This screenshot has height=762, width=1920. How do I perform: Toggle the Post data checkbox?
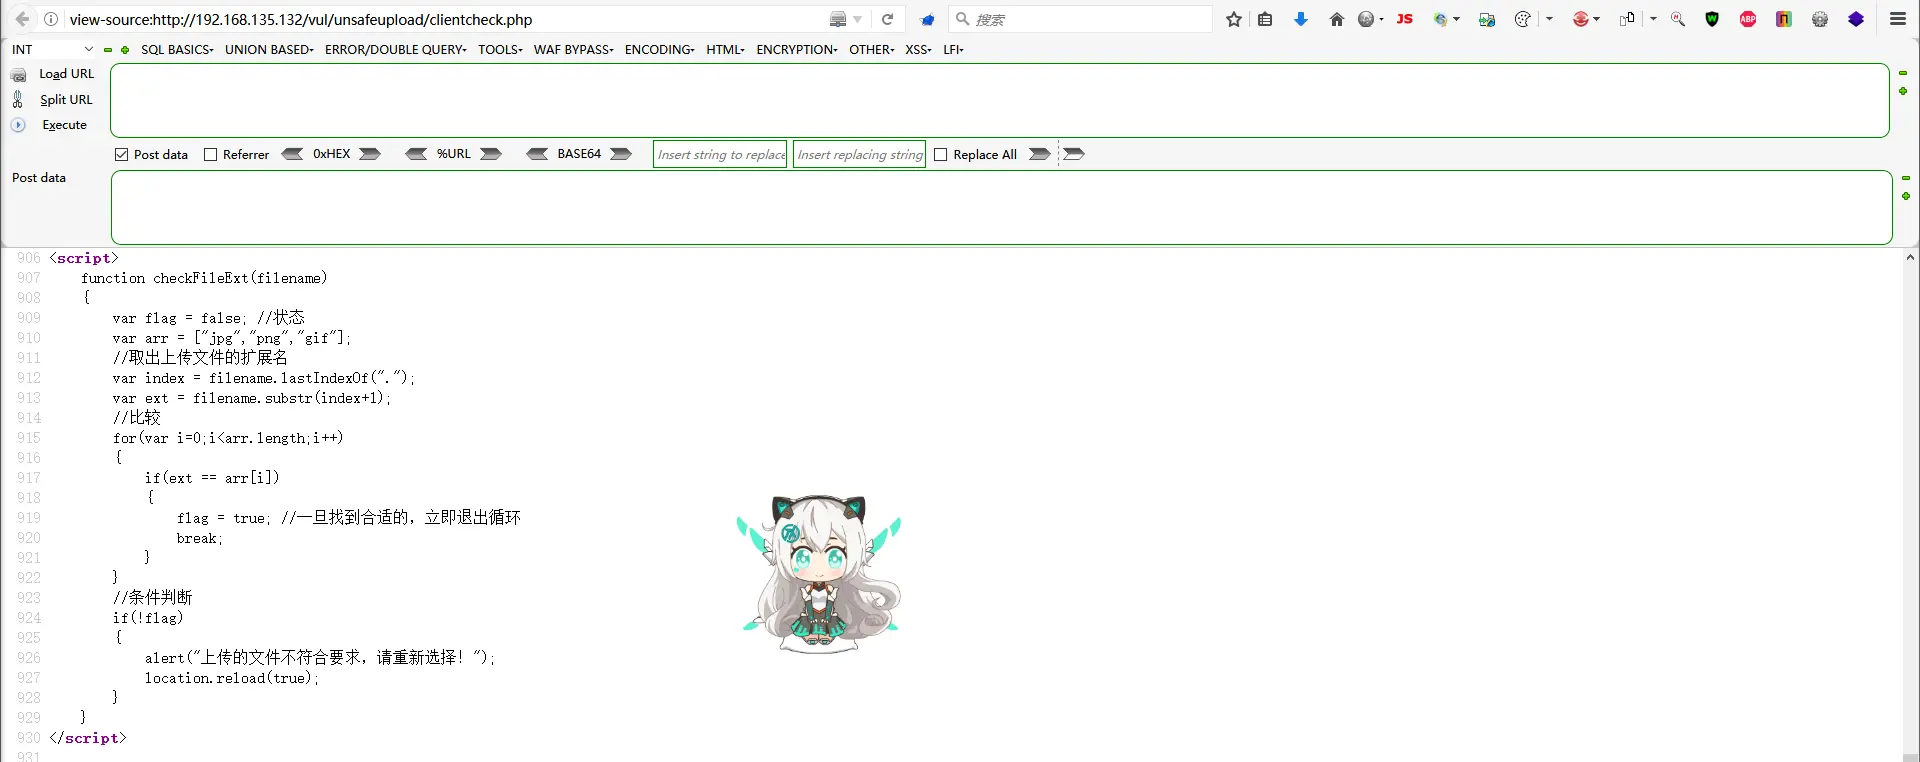tap(122, 154)
